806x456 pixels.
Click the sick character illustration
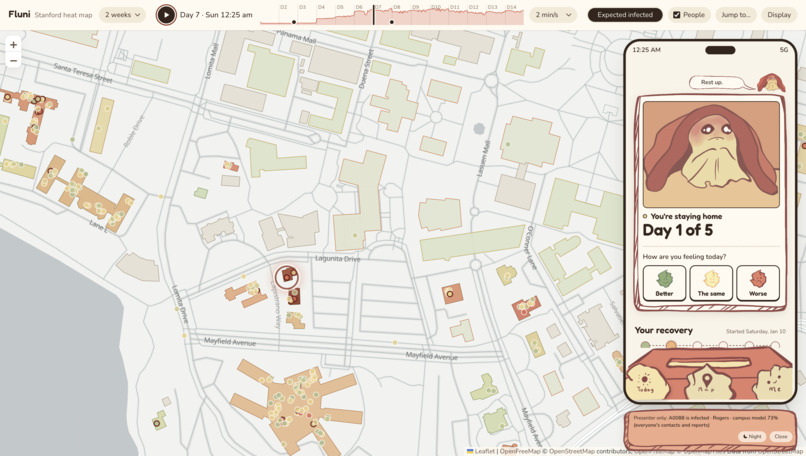(711, 154)
